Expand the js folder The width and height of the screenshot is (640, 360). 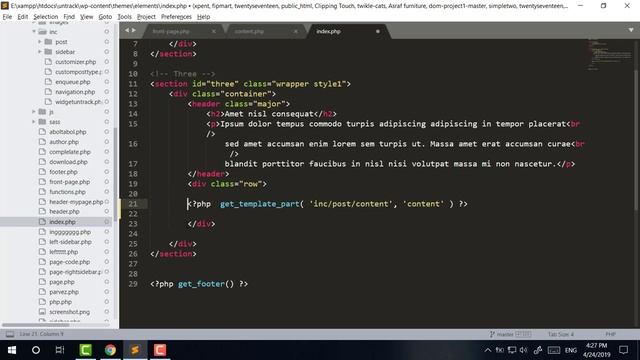click(34, 111)
